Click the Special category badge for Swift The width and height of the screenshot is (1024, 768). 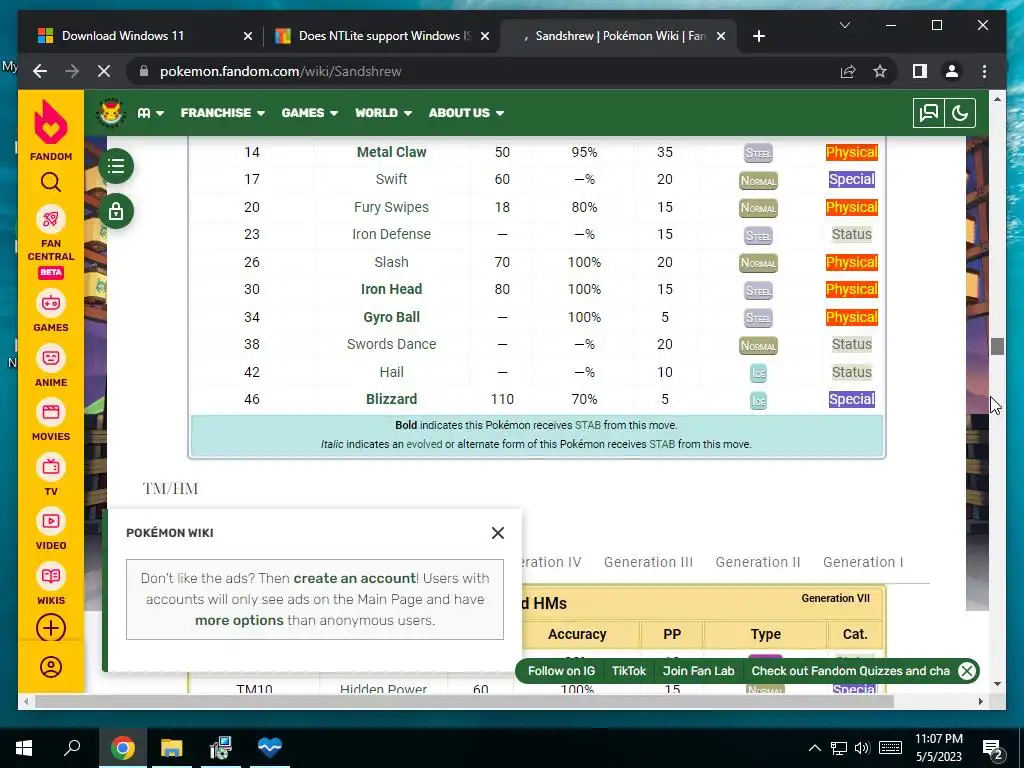pos(852,180)
